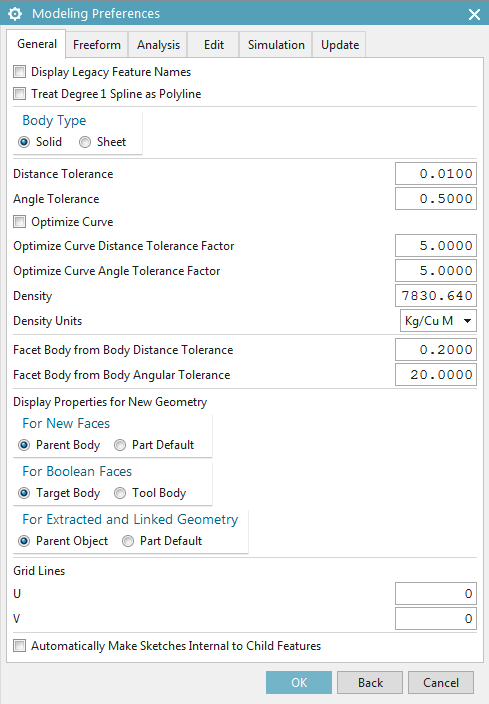Select Tool Body for Boolean Faces
This screenshot has width=489, height=704.
tap(120, 493)
